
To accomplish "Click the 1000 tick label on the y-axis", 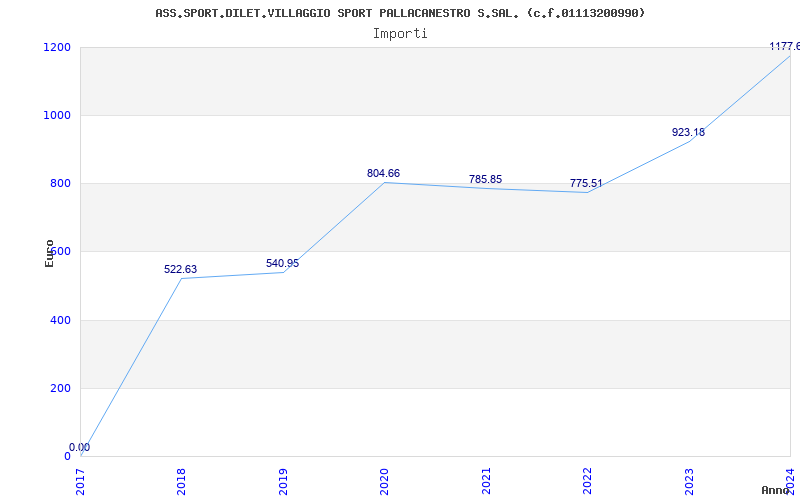I will pos(56,115).
